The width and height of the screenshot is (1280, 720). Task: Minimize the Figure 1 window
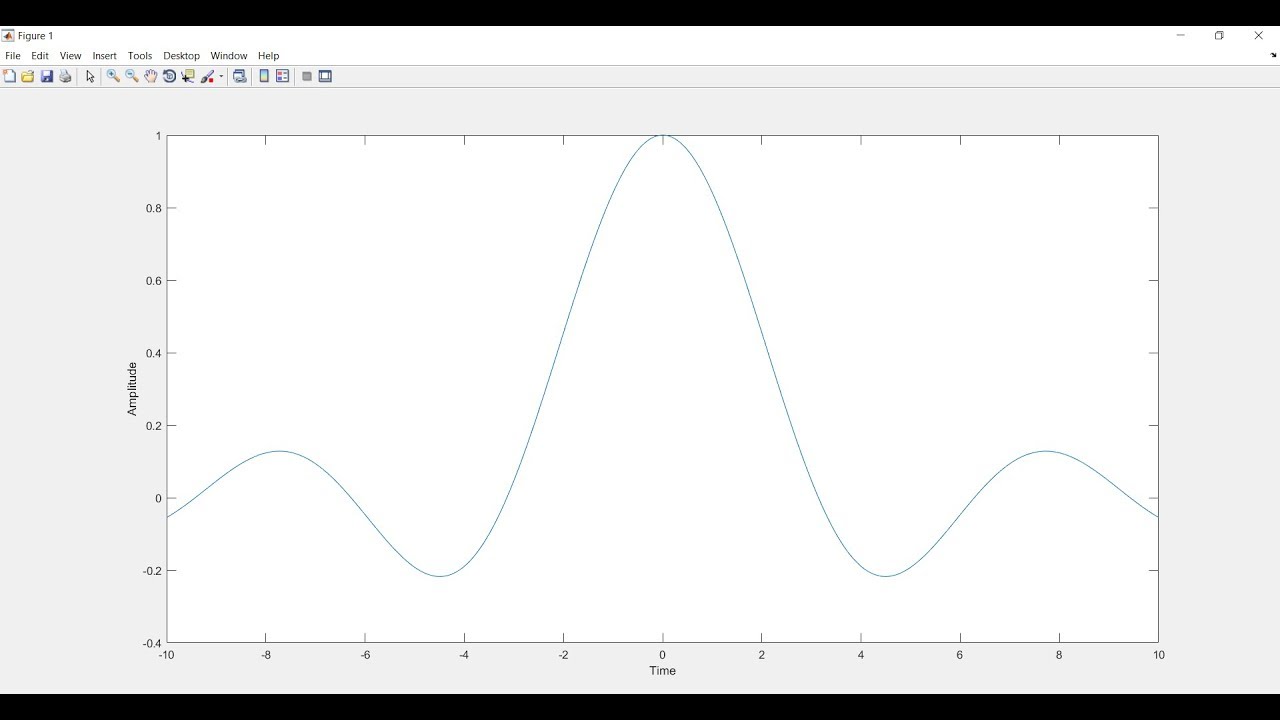click(x=1181, y=35)
